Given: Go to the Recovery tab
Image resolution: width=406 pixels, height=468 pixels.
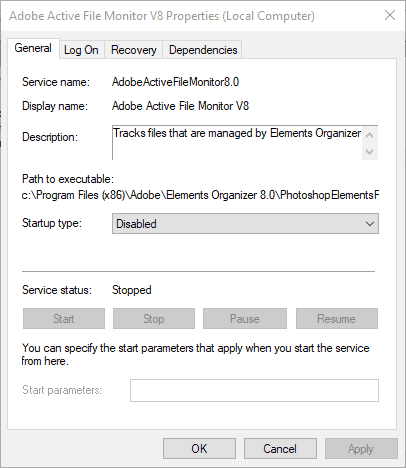Looking at the screenshot, I should [134, 50].
